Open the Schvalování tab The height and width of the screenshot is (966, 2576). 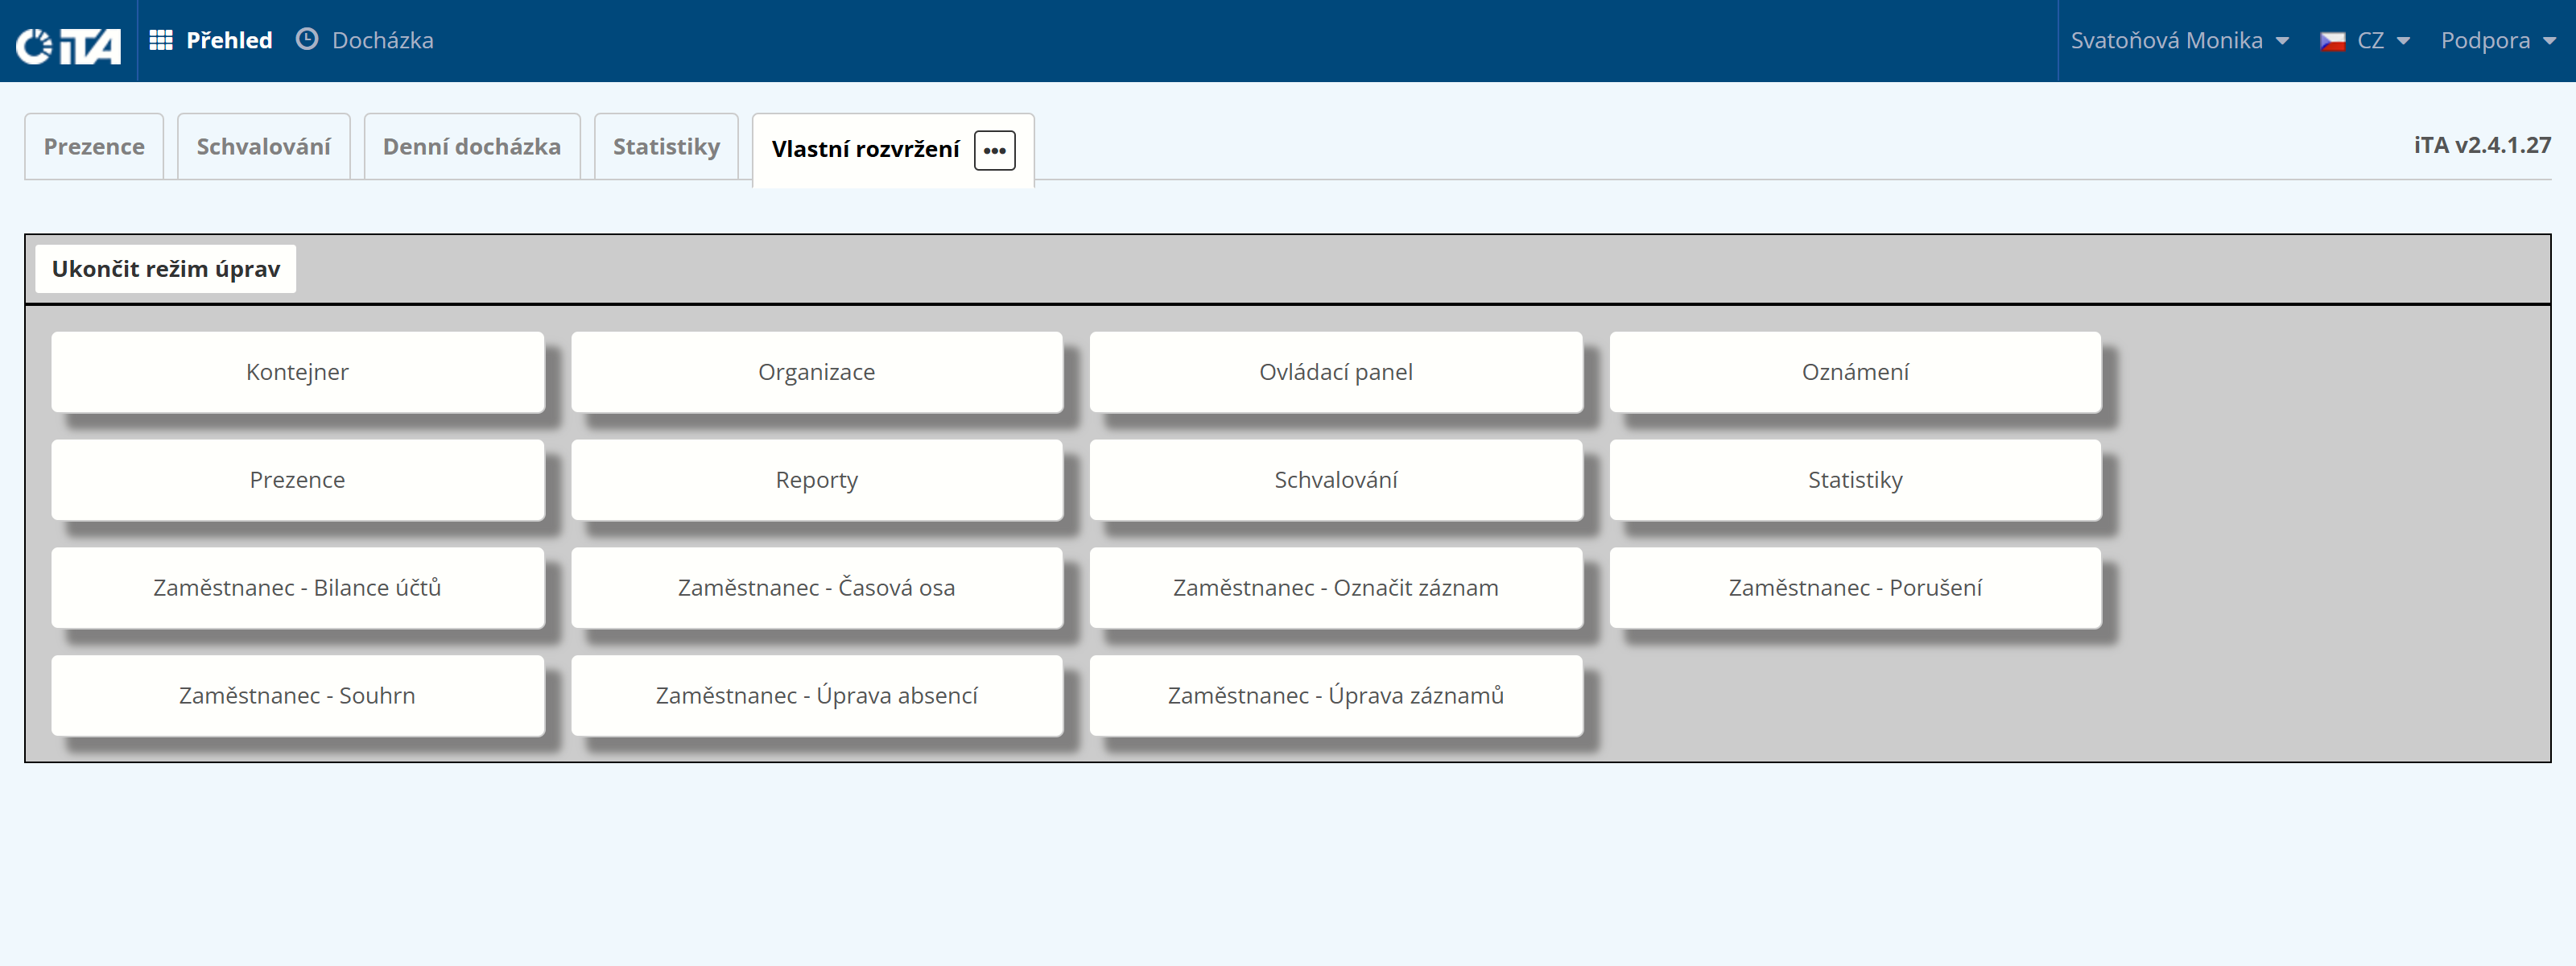pyautogui.click(x=263, y=146)
